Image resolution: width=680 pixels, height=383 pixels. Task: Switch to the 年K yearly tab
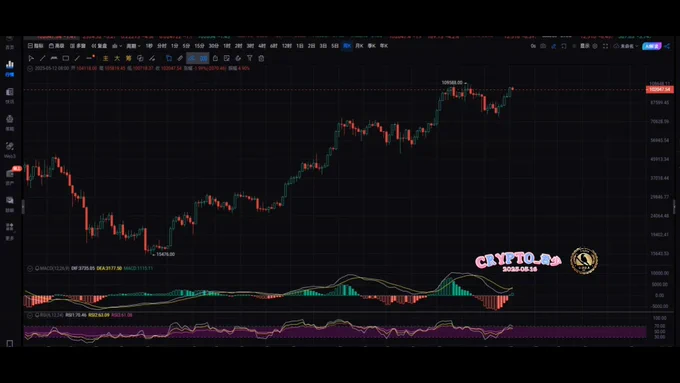[x=384, y=46]
